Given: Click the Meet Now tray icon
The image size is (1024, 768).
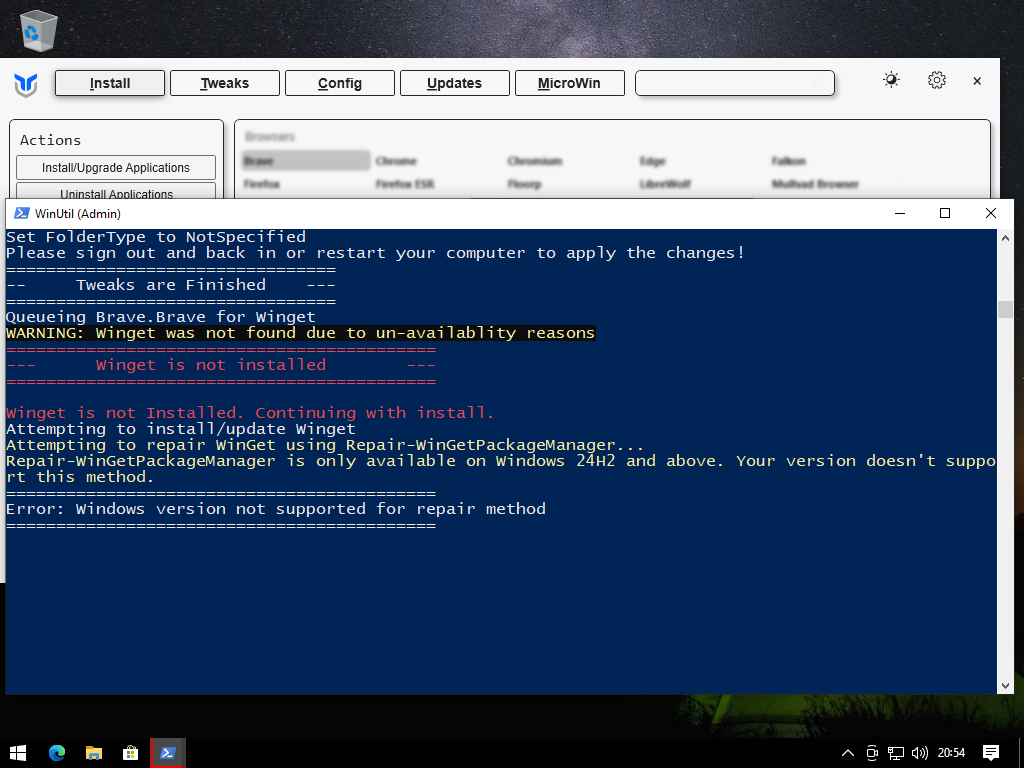Looking at the screenshot, I should click(872, 753).
